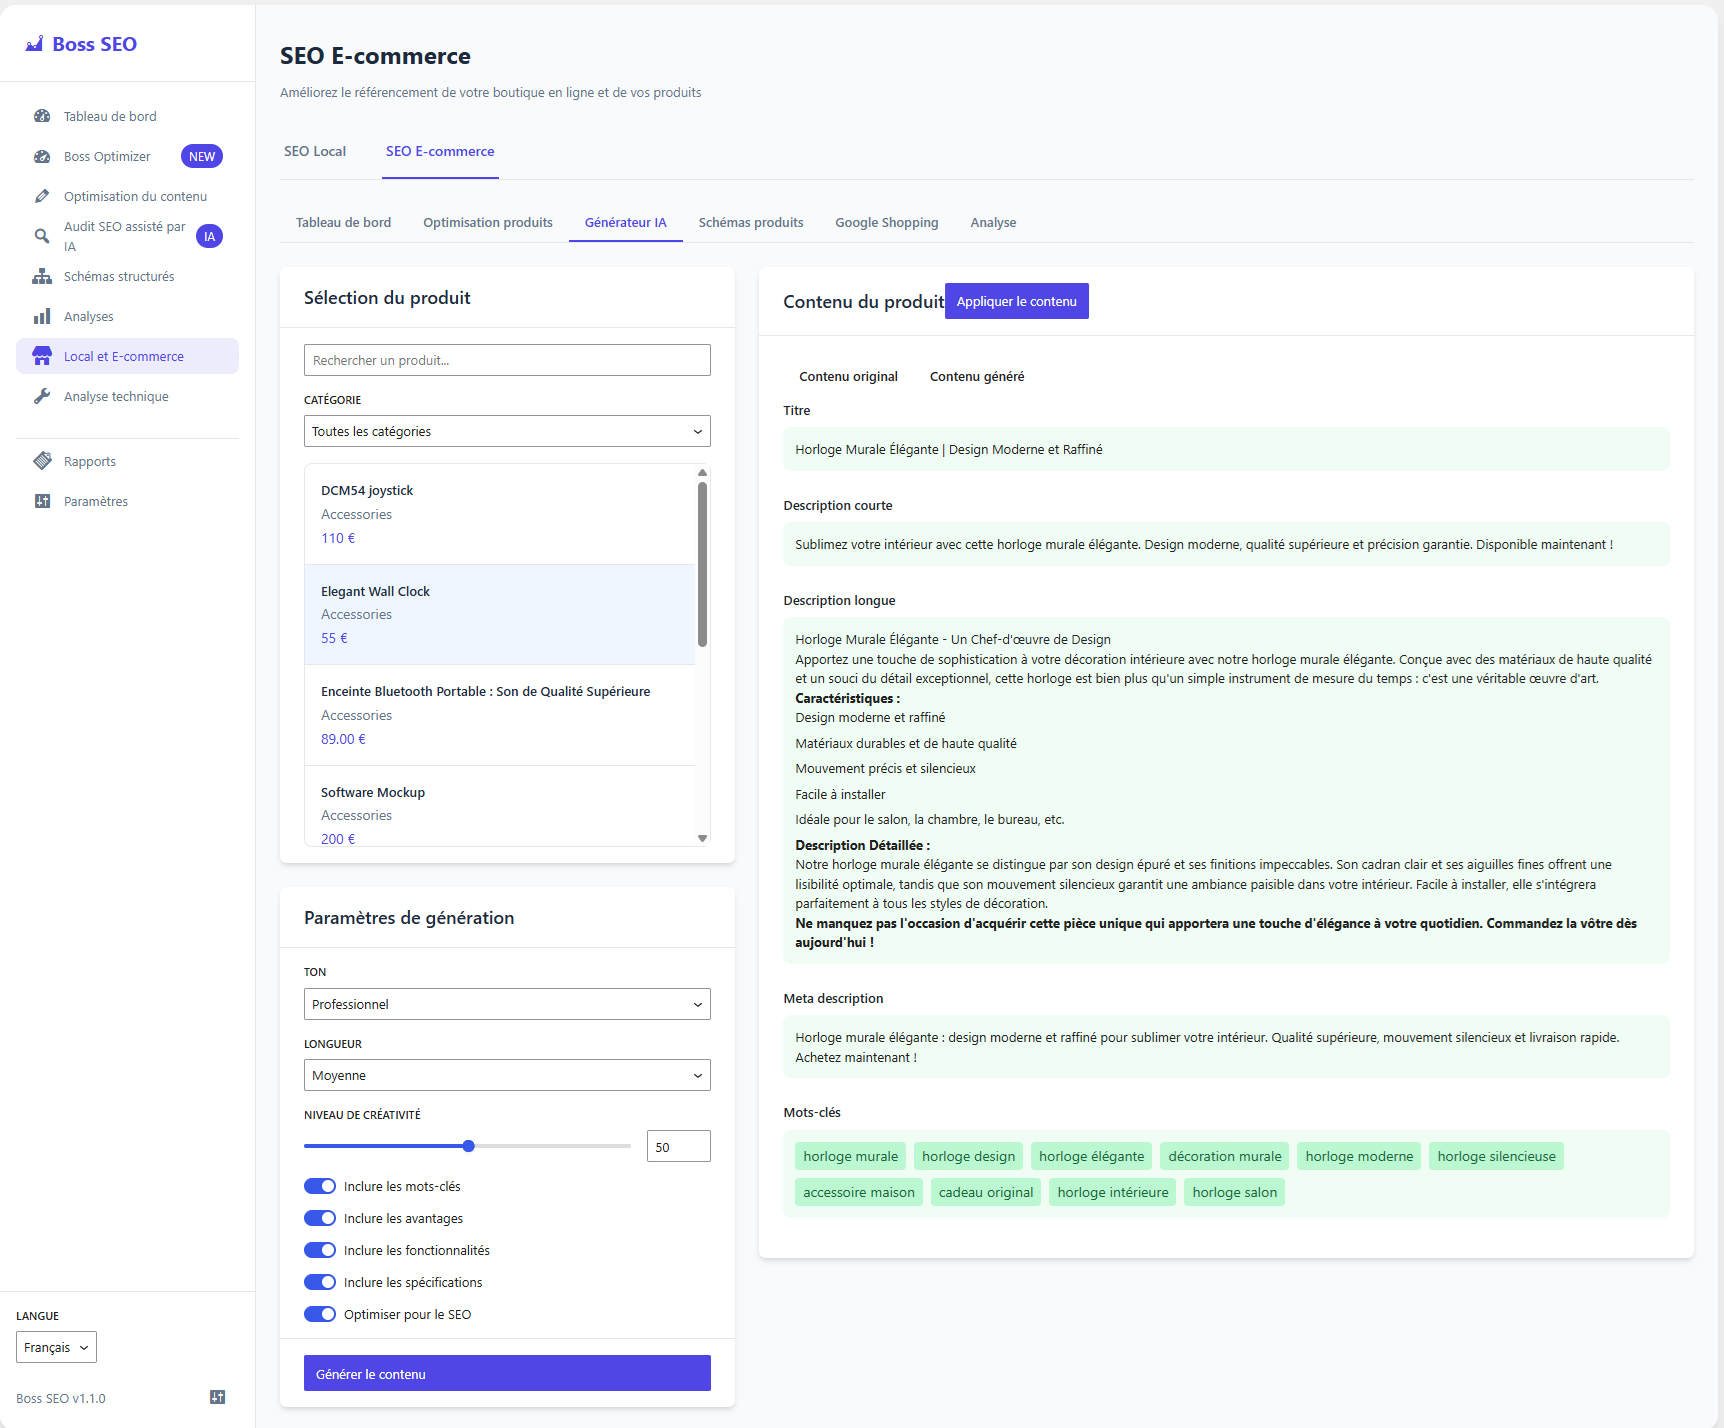Click the Schémas structurés sitemap icon
This screenshot has height=1428, width=1724.
(42, 276)
